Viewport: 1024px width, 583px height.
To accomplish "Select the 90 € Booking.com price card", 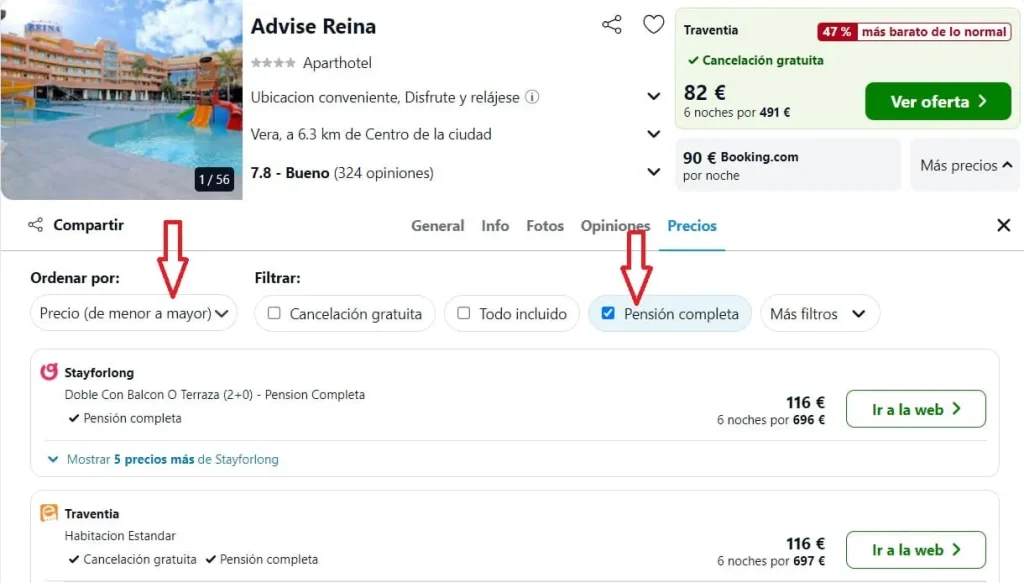I will (788, 165).
